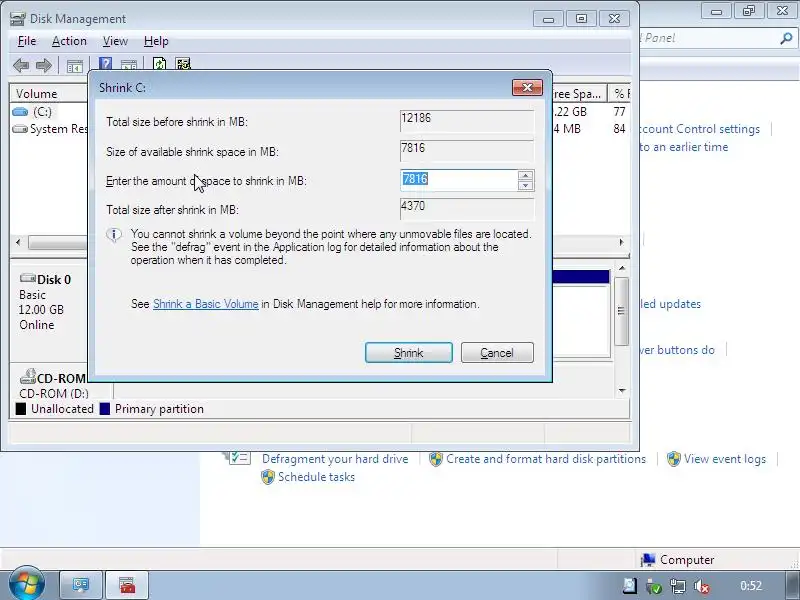Click the muted volume tray icon
Viewport: 800px width, 600px height.
(x=702, y=587)
